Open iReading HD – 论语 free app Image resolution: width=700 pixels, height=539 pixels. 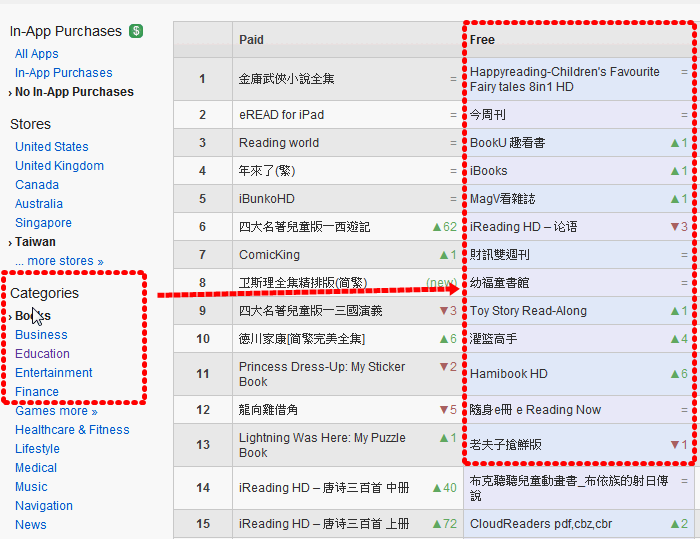(523, 227)
